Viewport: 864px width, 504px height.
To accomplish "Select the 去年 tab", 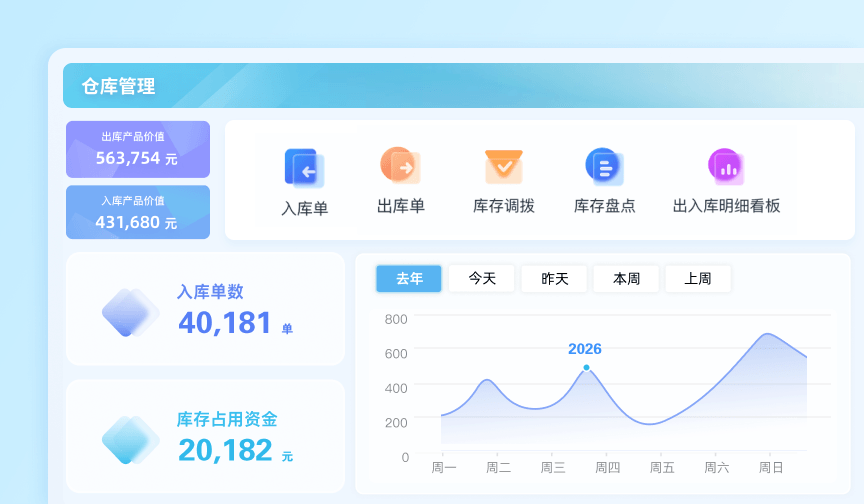I will [409, 279].
